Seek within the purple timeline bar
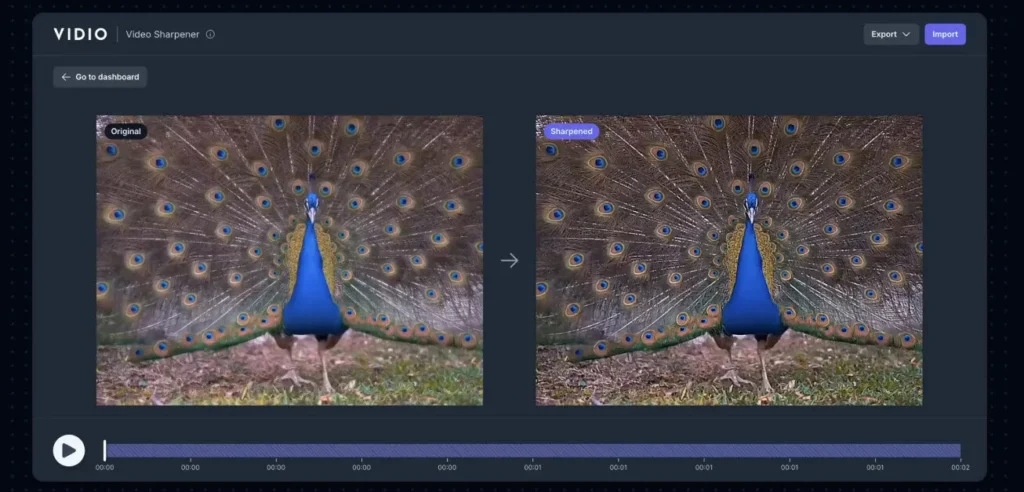 pos(533,450)
